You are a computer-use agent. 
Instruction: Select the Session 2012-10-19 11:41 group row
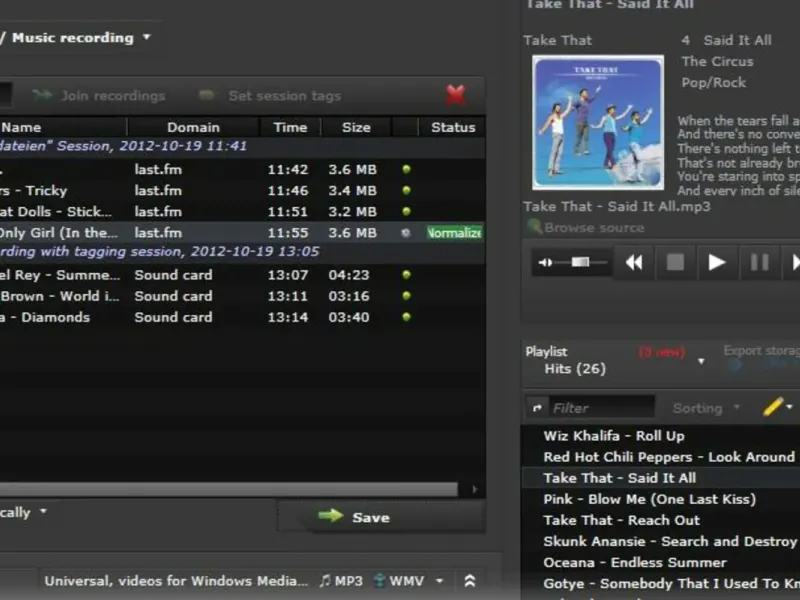tap(242, 146)
